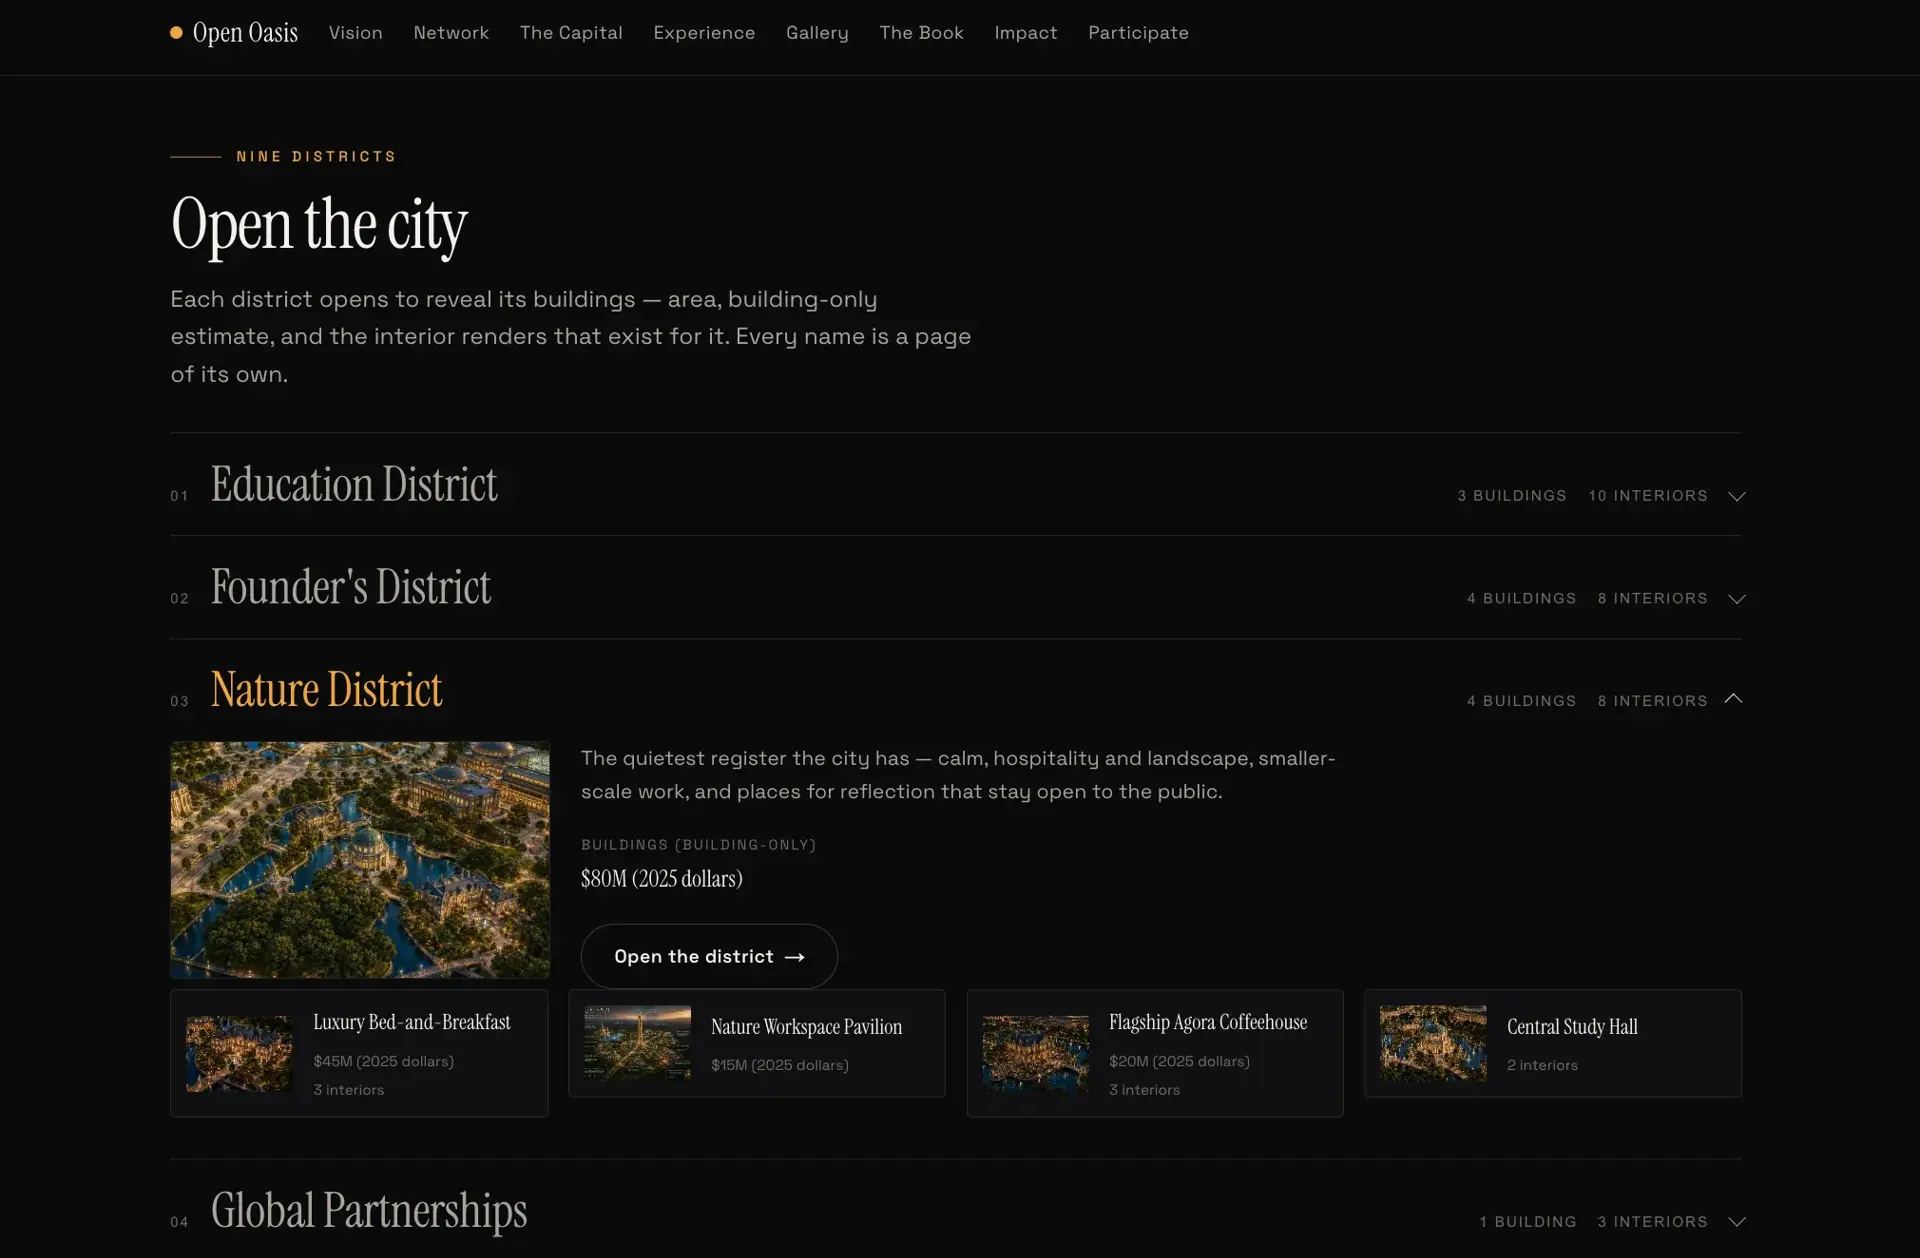Open the Flagship Agora Coffeehouse card title
The width and height of the screenshot is (1920, 1258).
tap(1208, 1022)
